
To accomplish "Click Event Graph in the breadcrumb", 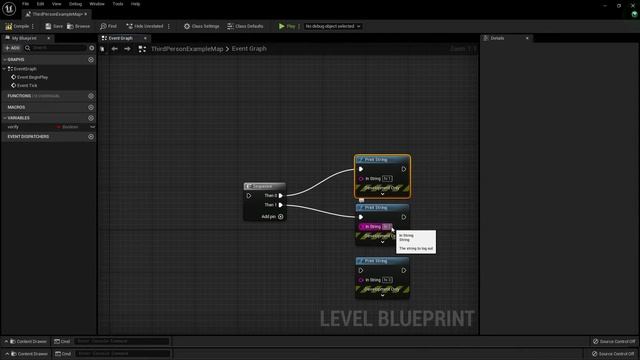I will 249,49.
